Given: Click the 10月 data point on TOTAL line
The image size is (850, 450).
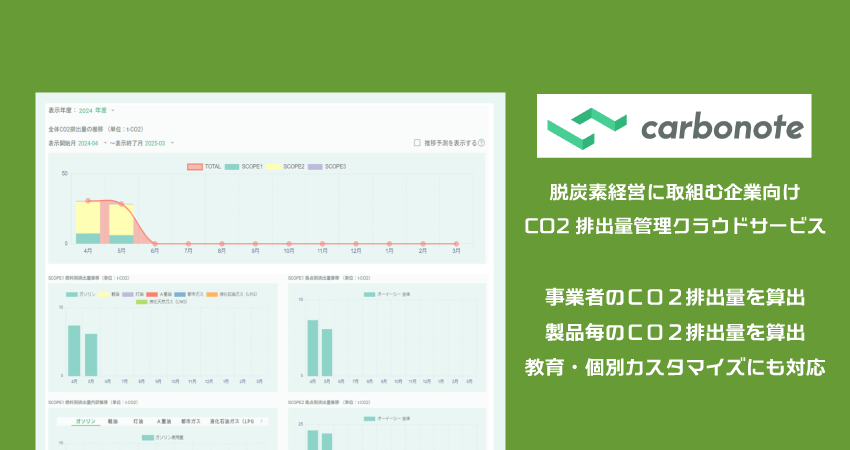Looking at the screenshot, I should (x=289, y=244).
